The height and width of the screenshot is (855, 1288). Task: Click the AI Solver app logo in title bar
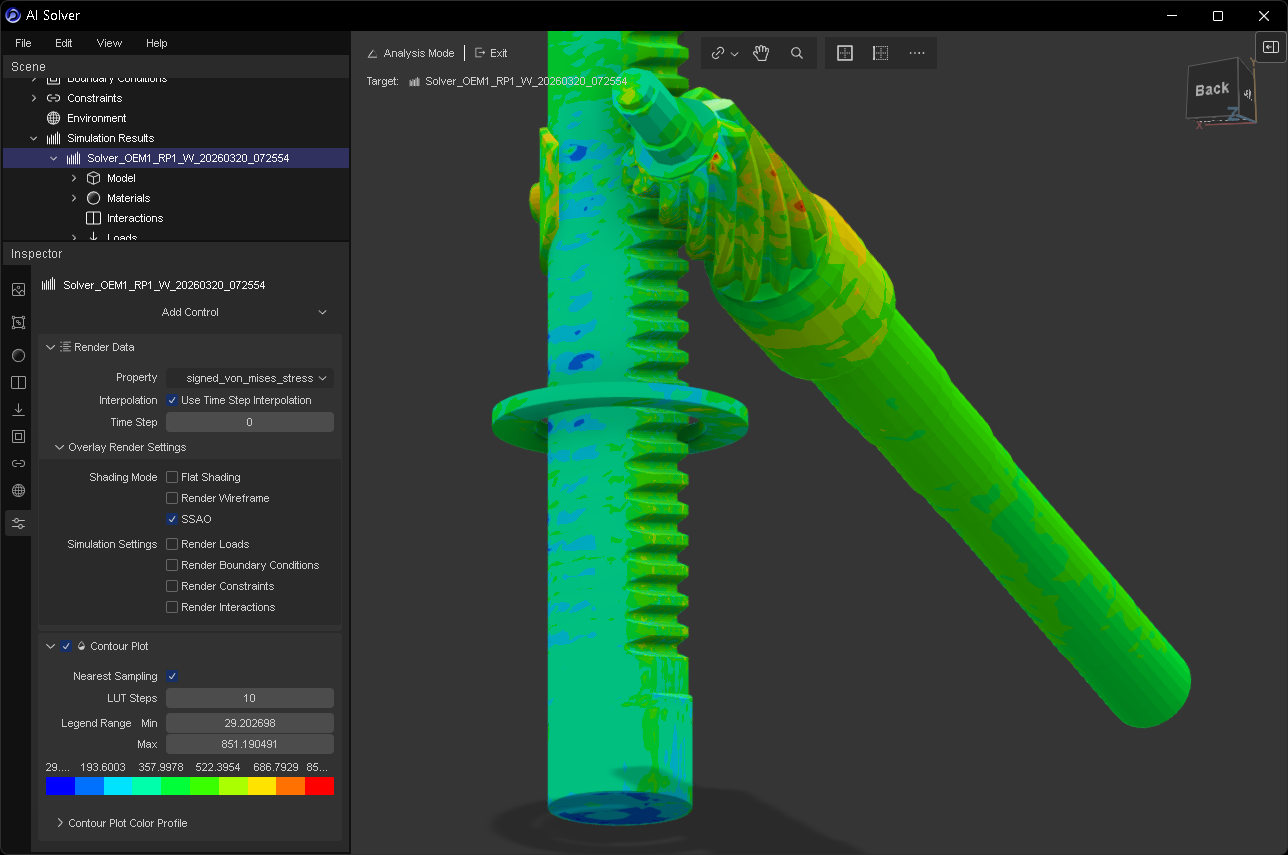tap(13, 15)
